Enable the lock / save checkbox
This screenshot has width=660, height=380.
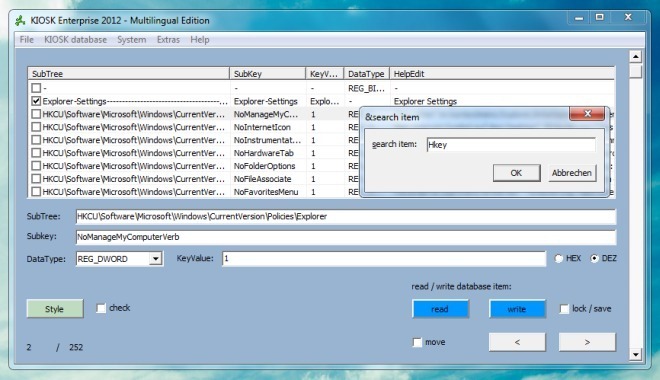pos(564,309)
